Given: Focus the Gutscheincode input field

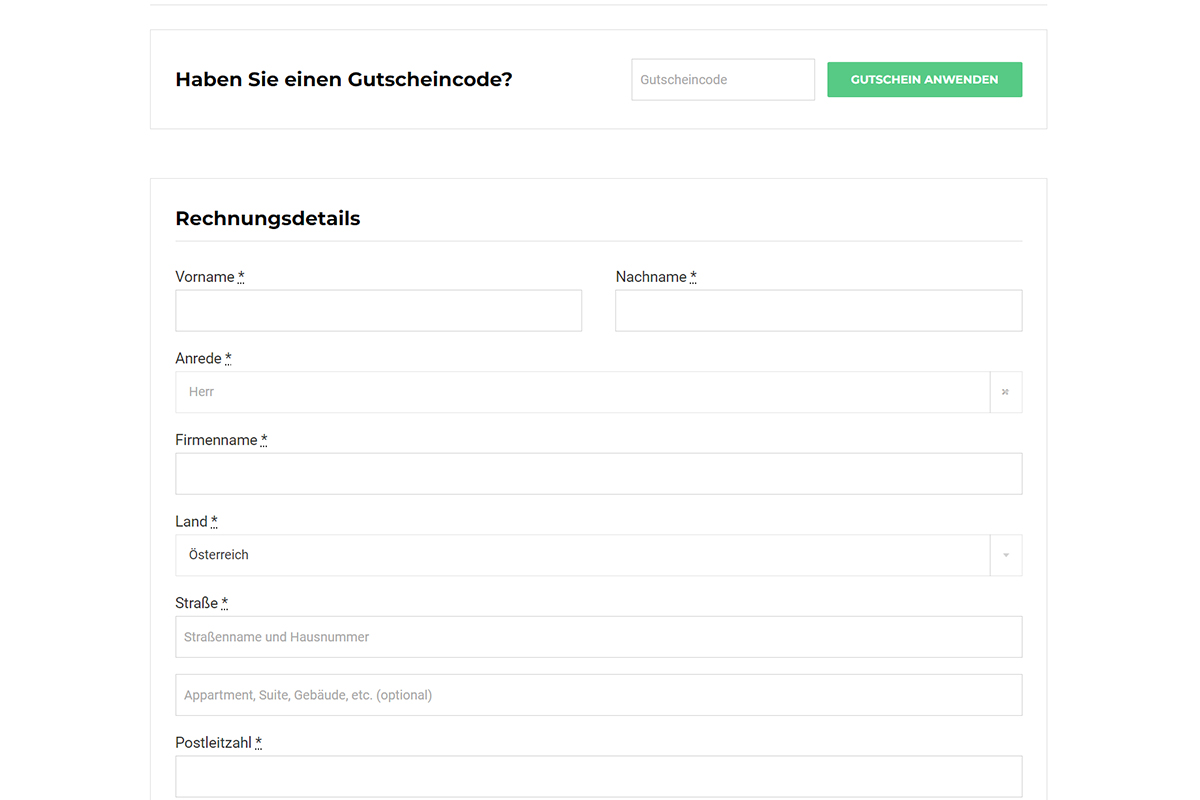Looking at the screenshot, I should (x=722, y=80).
